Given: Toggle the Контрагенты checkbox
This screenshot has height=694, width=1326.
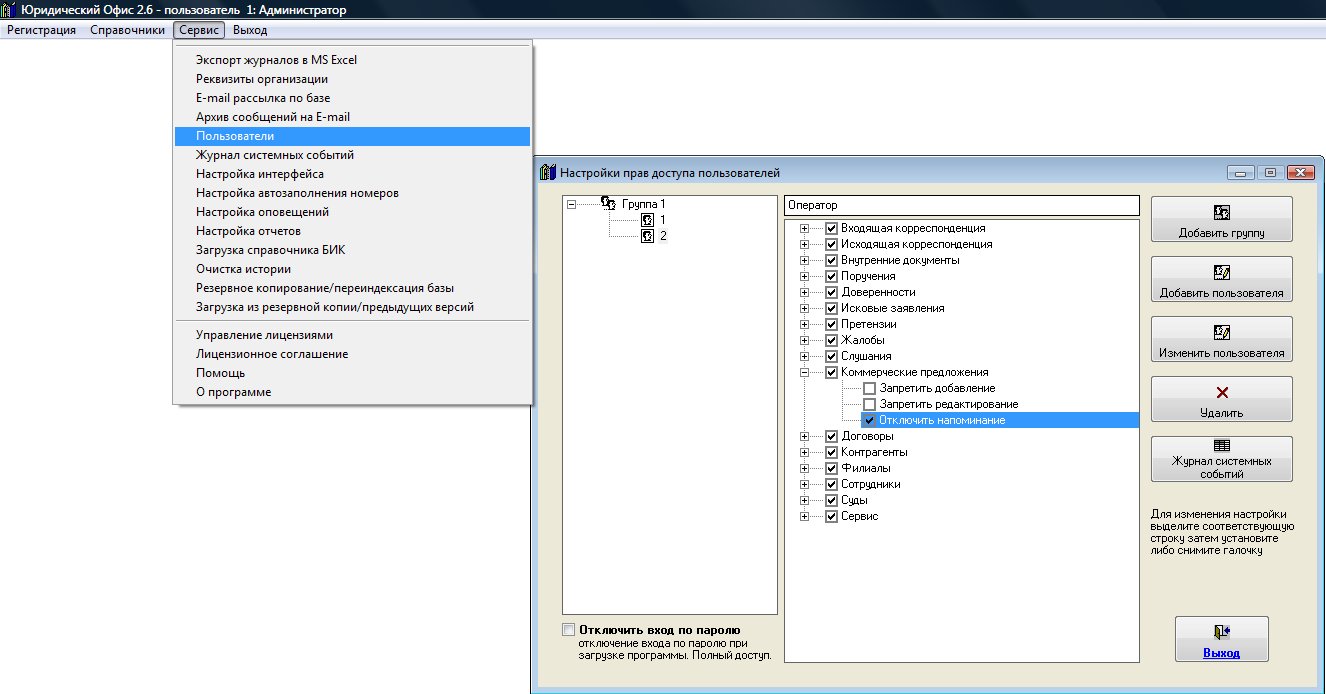Looking at the screenshot, I should [831, 452].
